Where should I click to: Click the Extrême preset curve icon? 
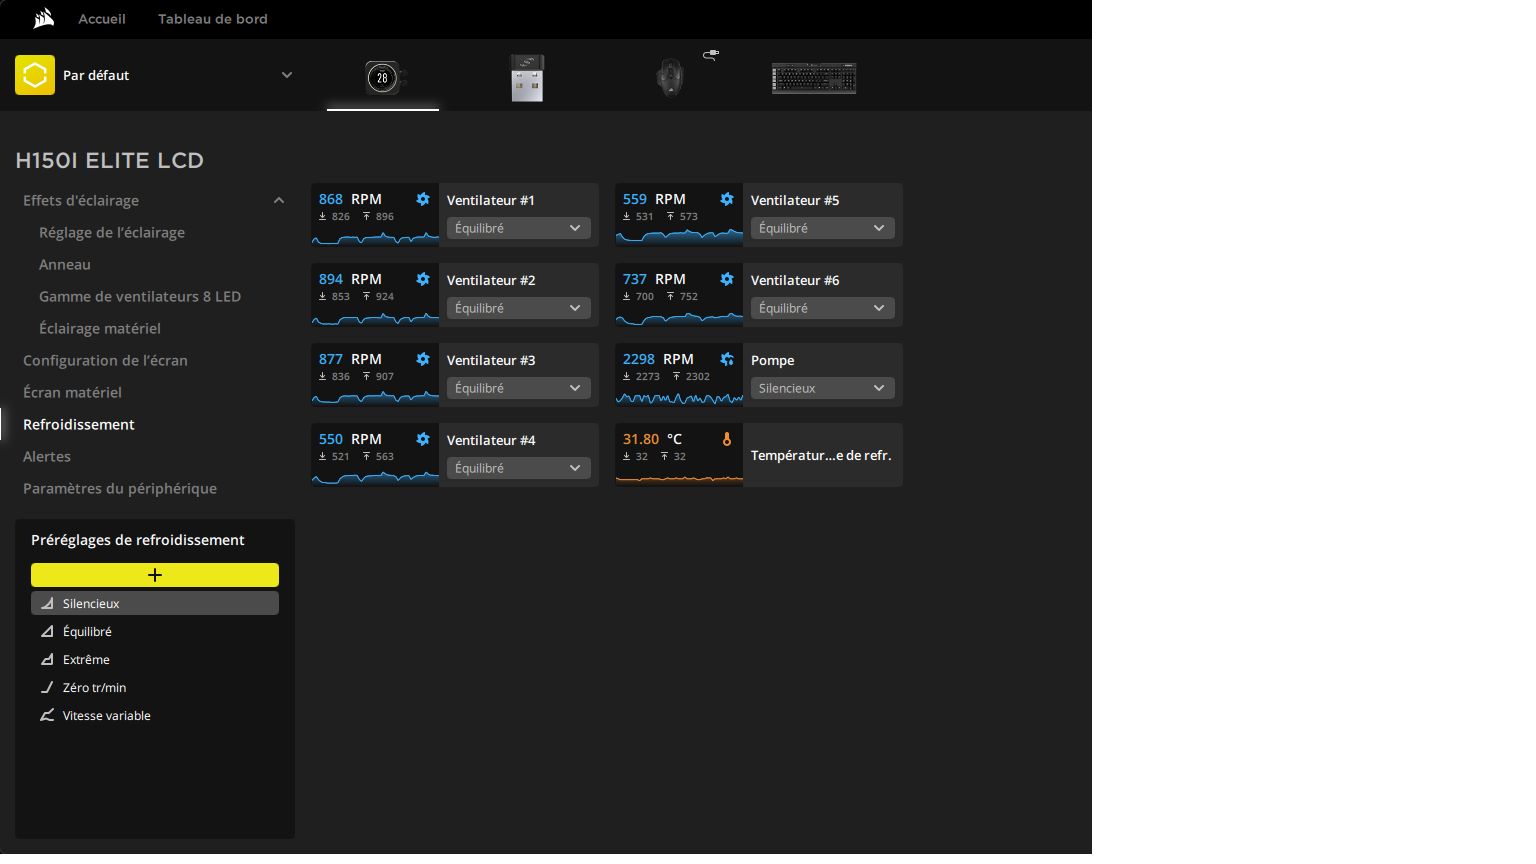pos(47,659)
